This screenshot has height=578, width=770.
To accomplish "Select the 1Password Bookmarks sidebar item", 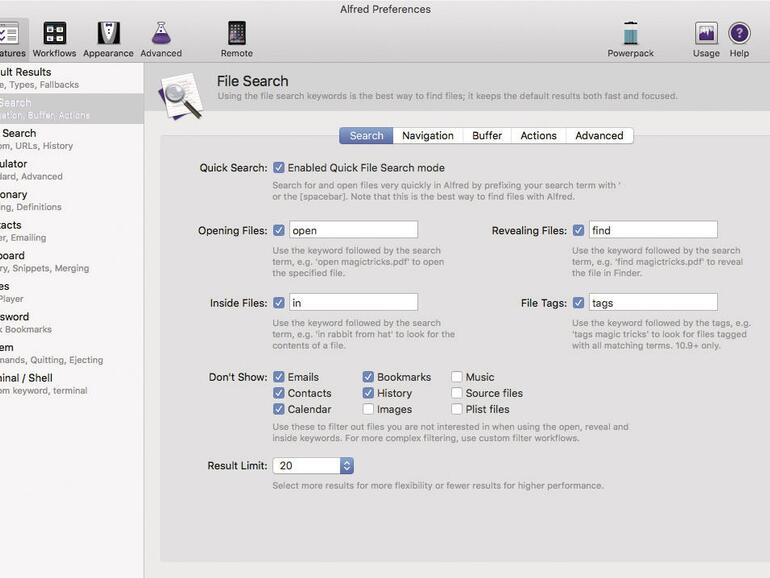I will coord(72,323).
